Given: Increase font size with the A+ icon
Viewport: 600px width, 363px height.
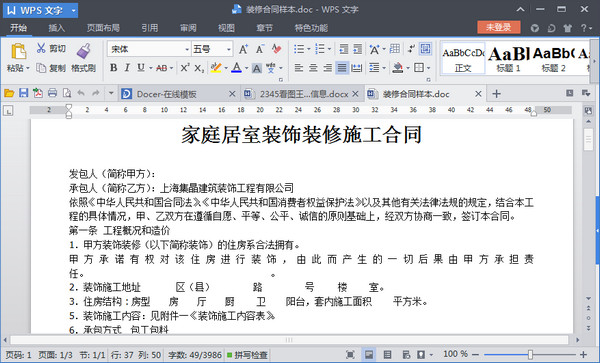Looking at the screenshot, I should point(243,49).
